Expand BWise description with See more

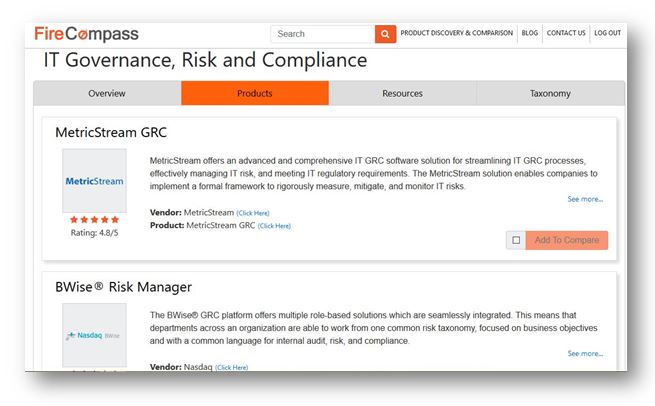[585, 353]
